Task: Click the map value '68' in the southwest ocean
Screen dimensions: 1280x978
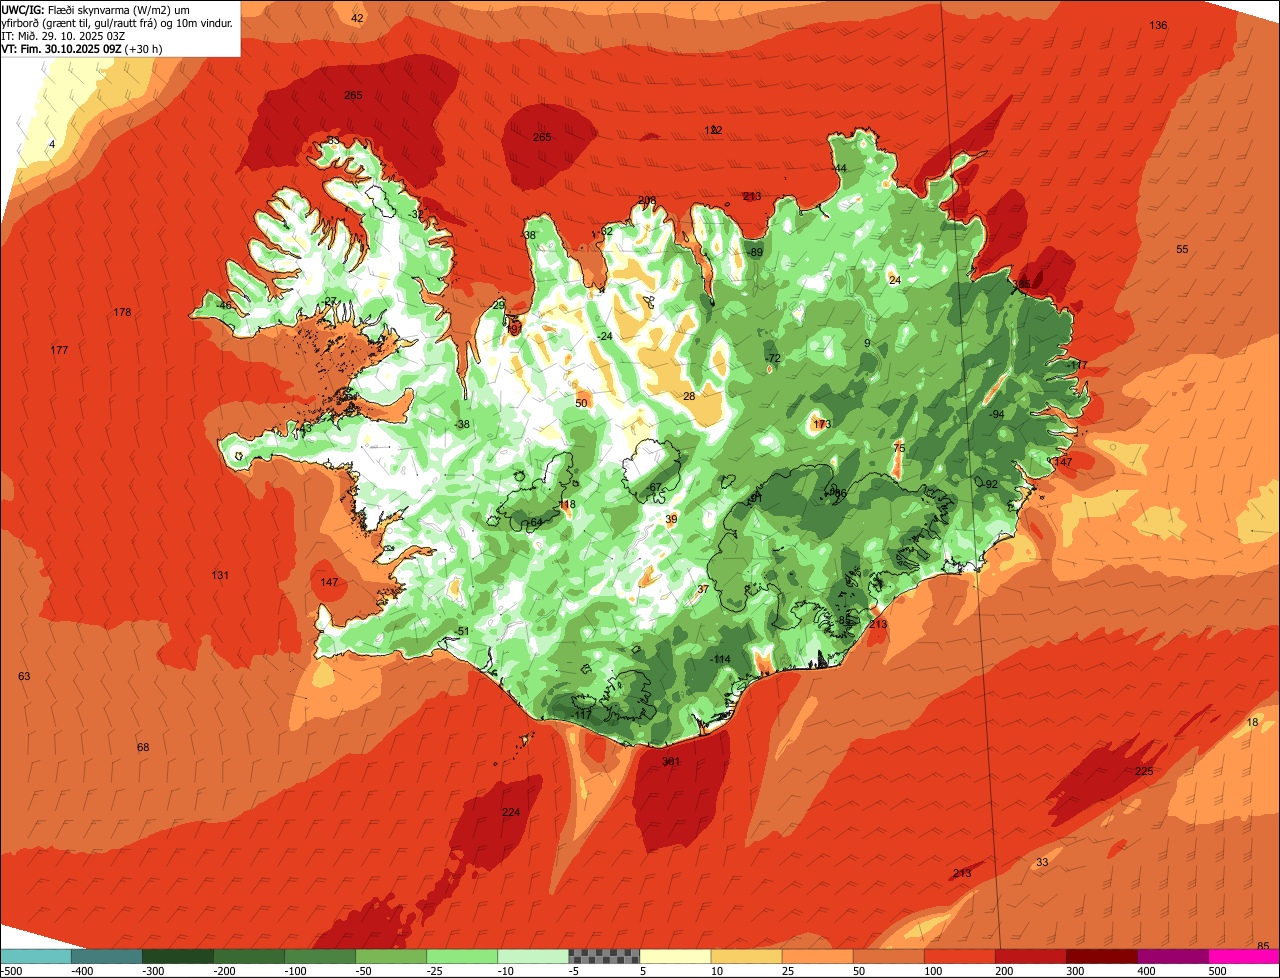Action: [x=143, y=748]
